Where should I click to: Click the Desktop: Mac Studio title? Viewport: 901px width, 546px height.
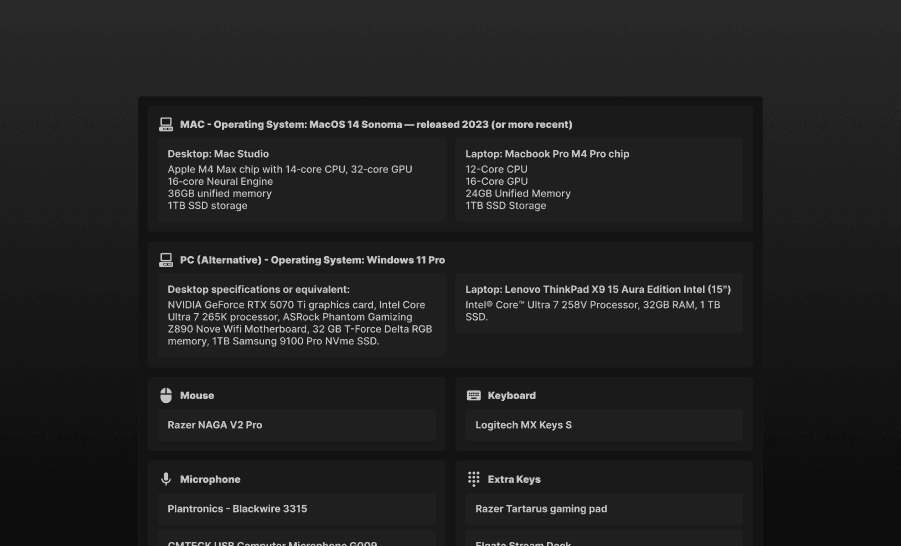click(x=218, y=153)
